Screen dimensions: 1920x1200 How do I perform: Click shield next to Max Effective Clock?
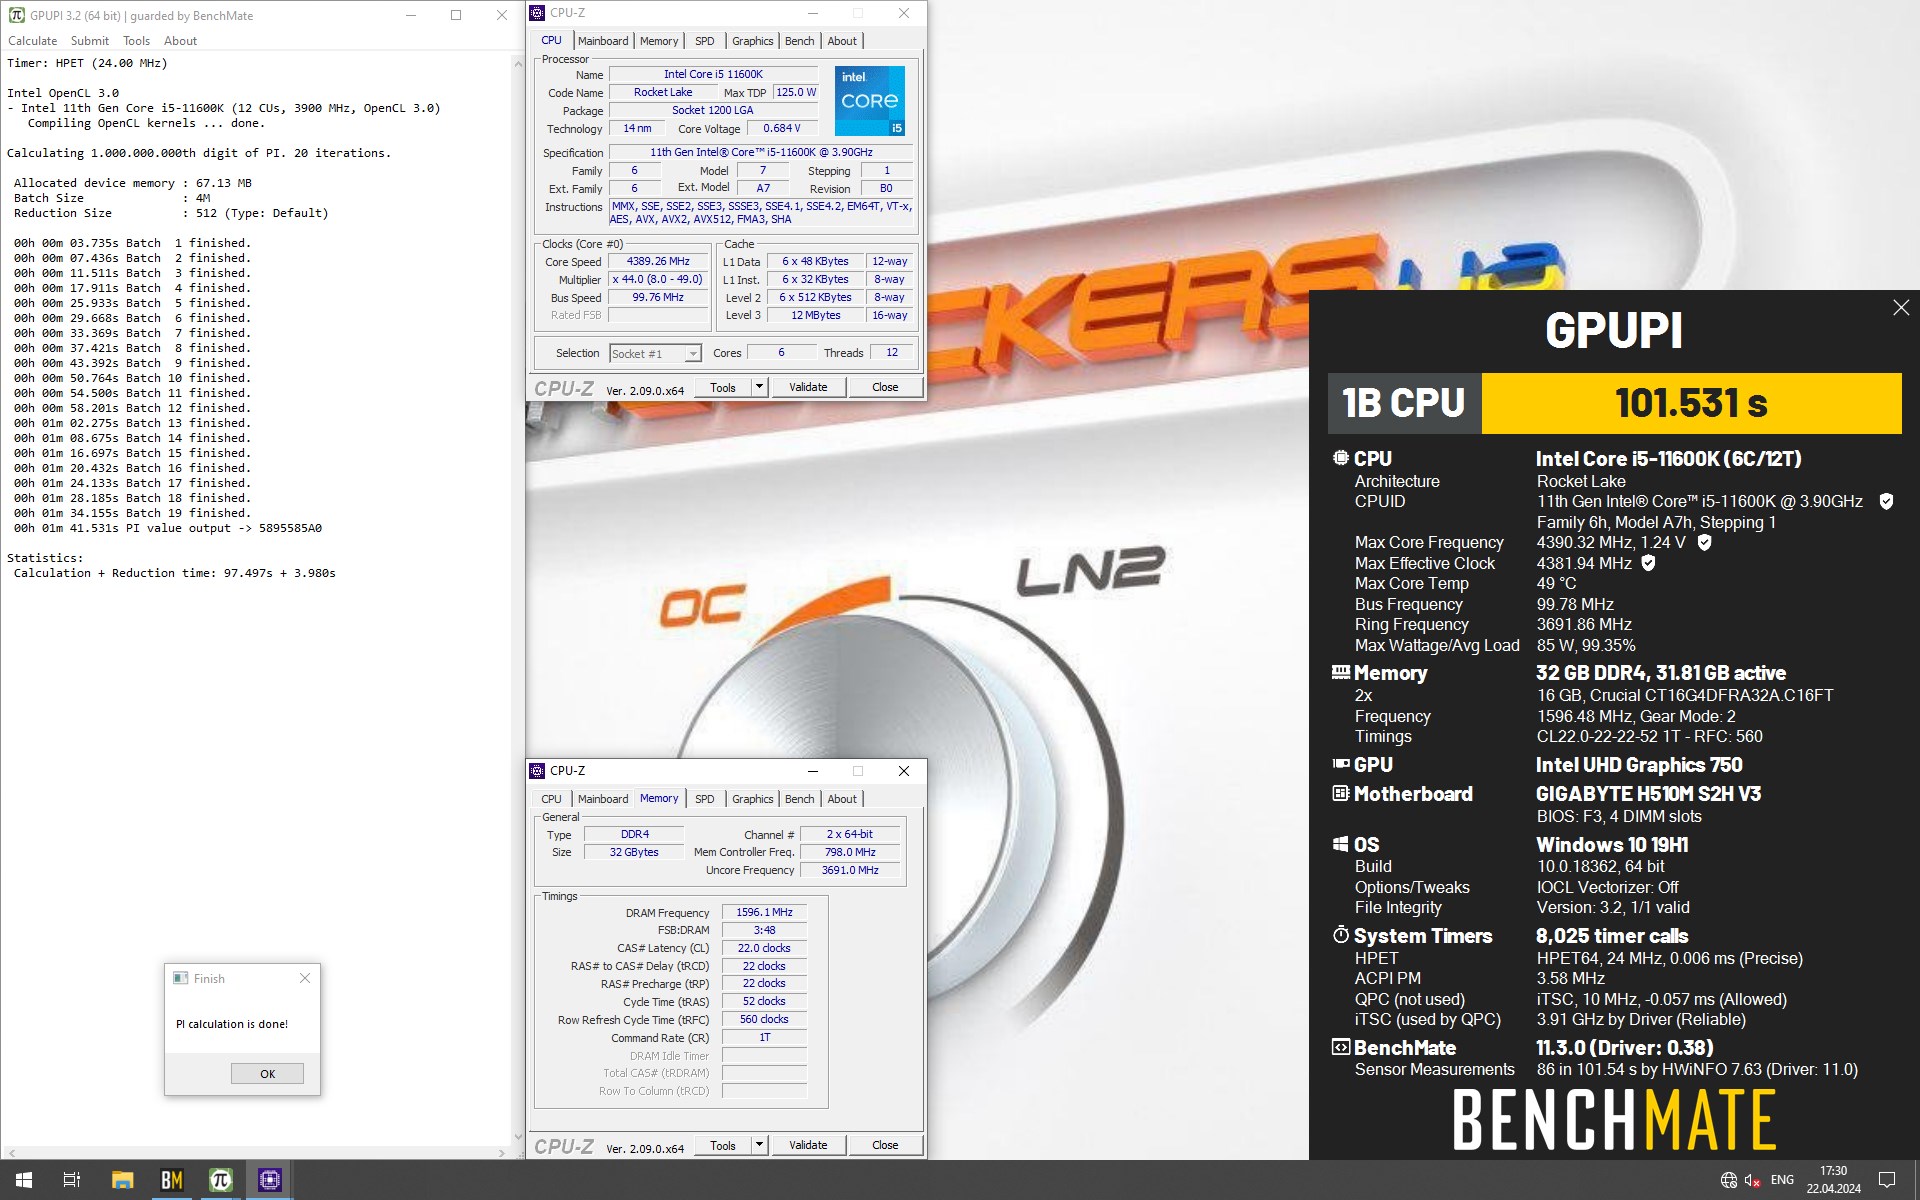[1649, 563]
